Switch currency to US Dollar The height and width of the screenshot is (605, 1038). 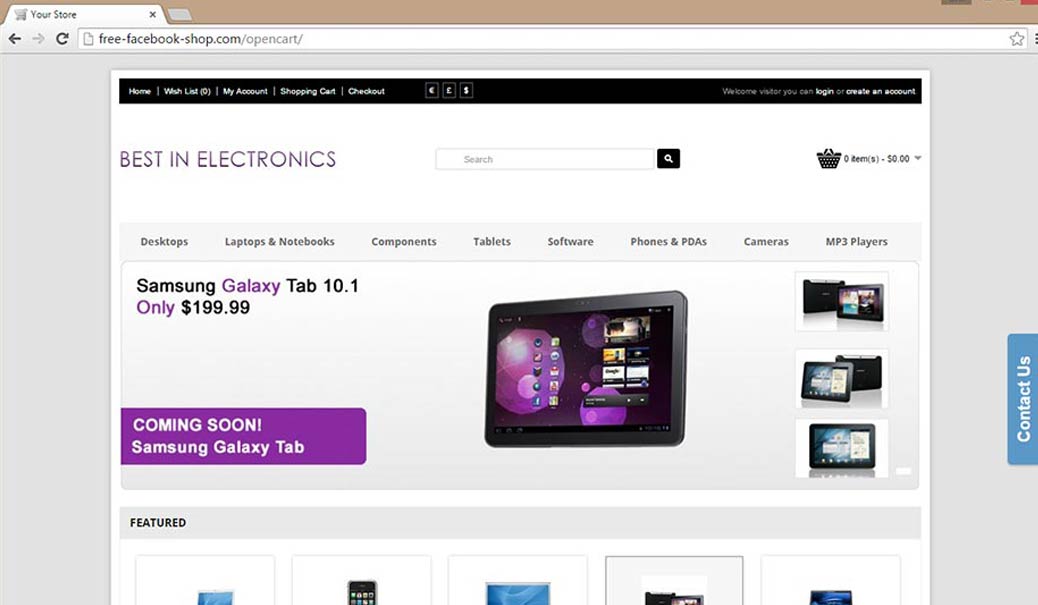click(x=466, y=91)
